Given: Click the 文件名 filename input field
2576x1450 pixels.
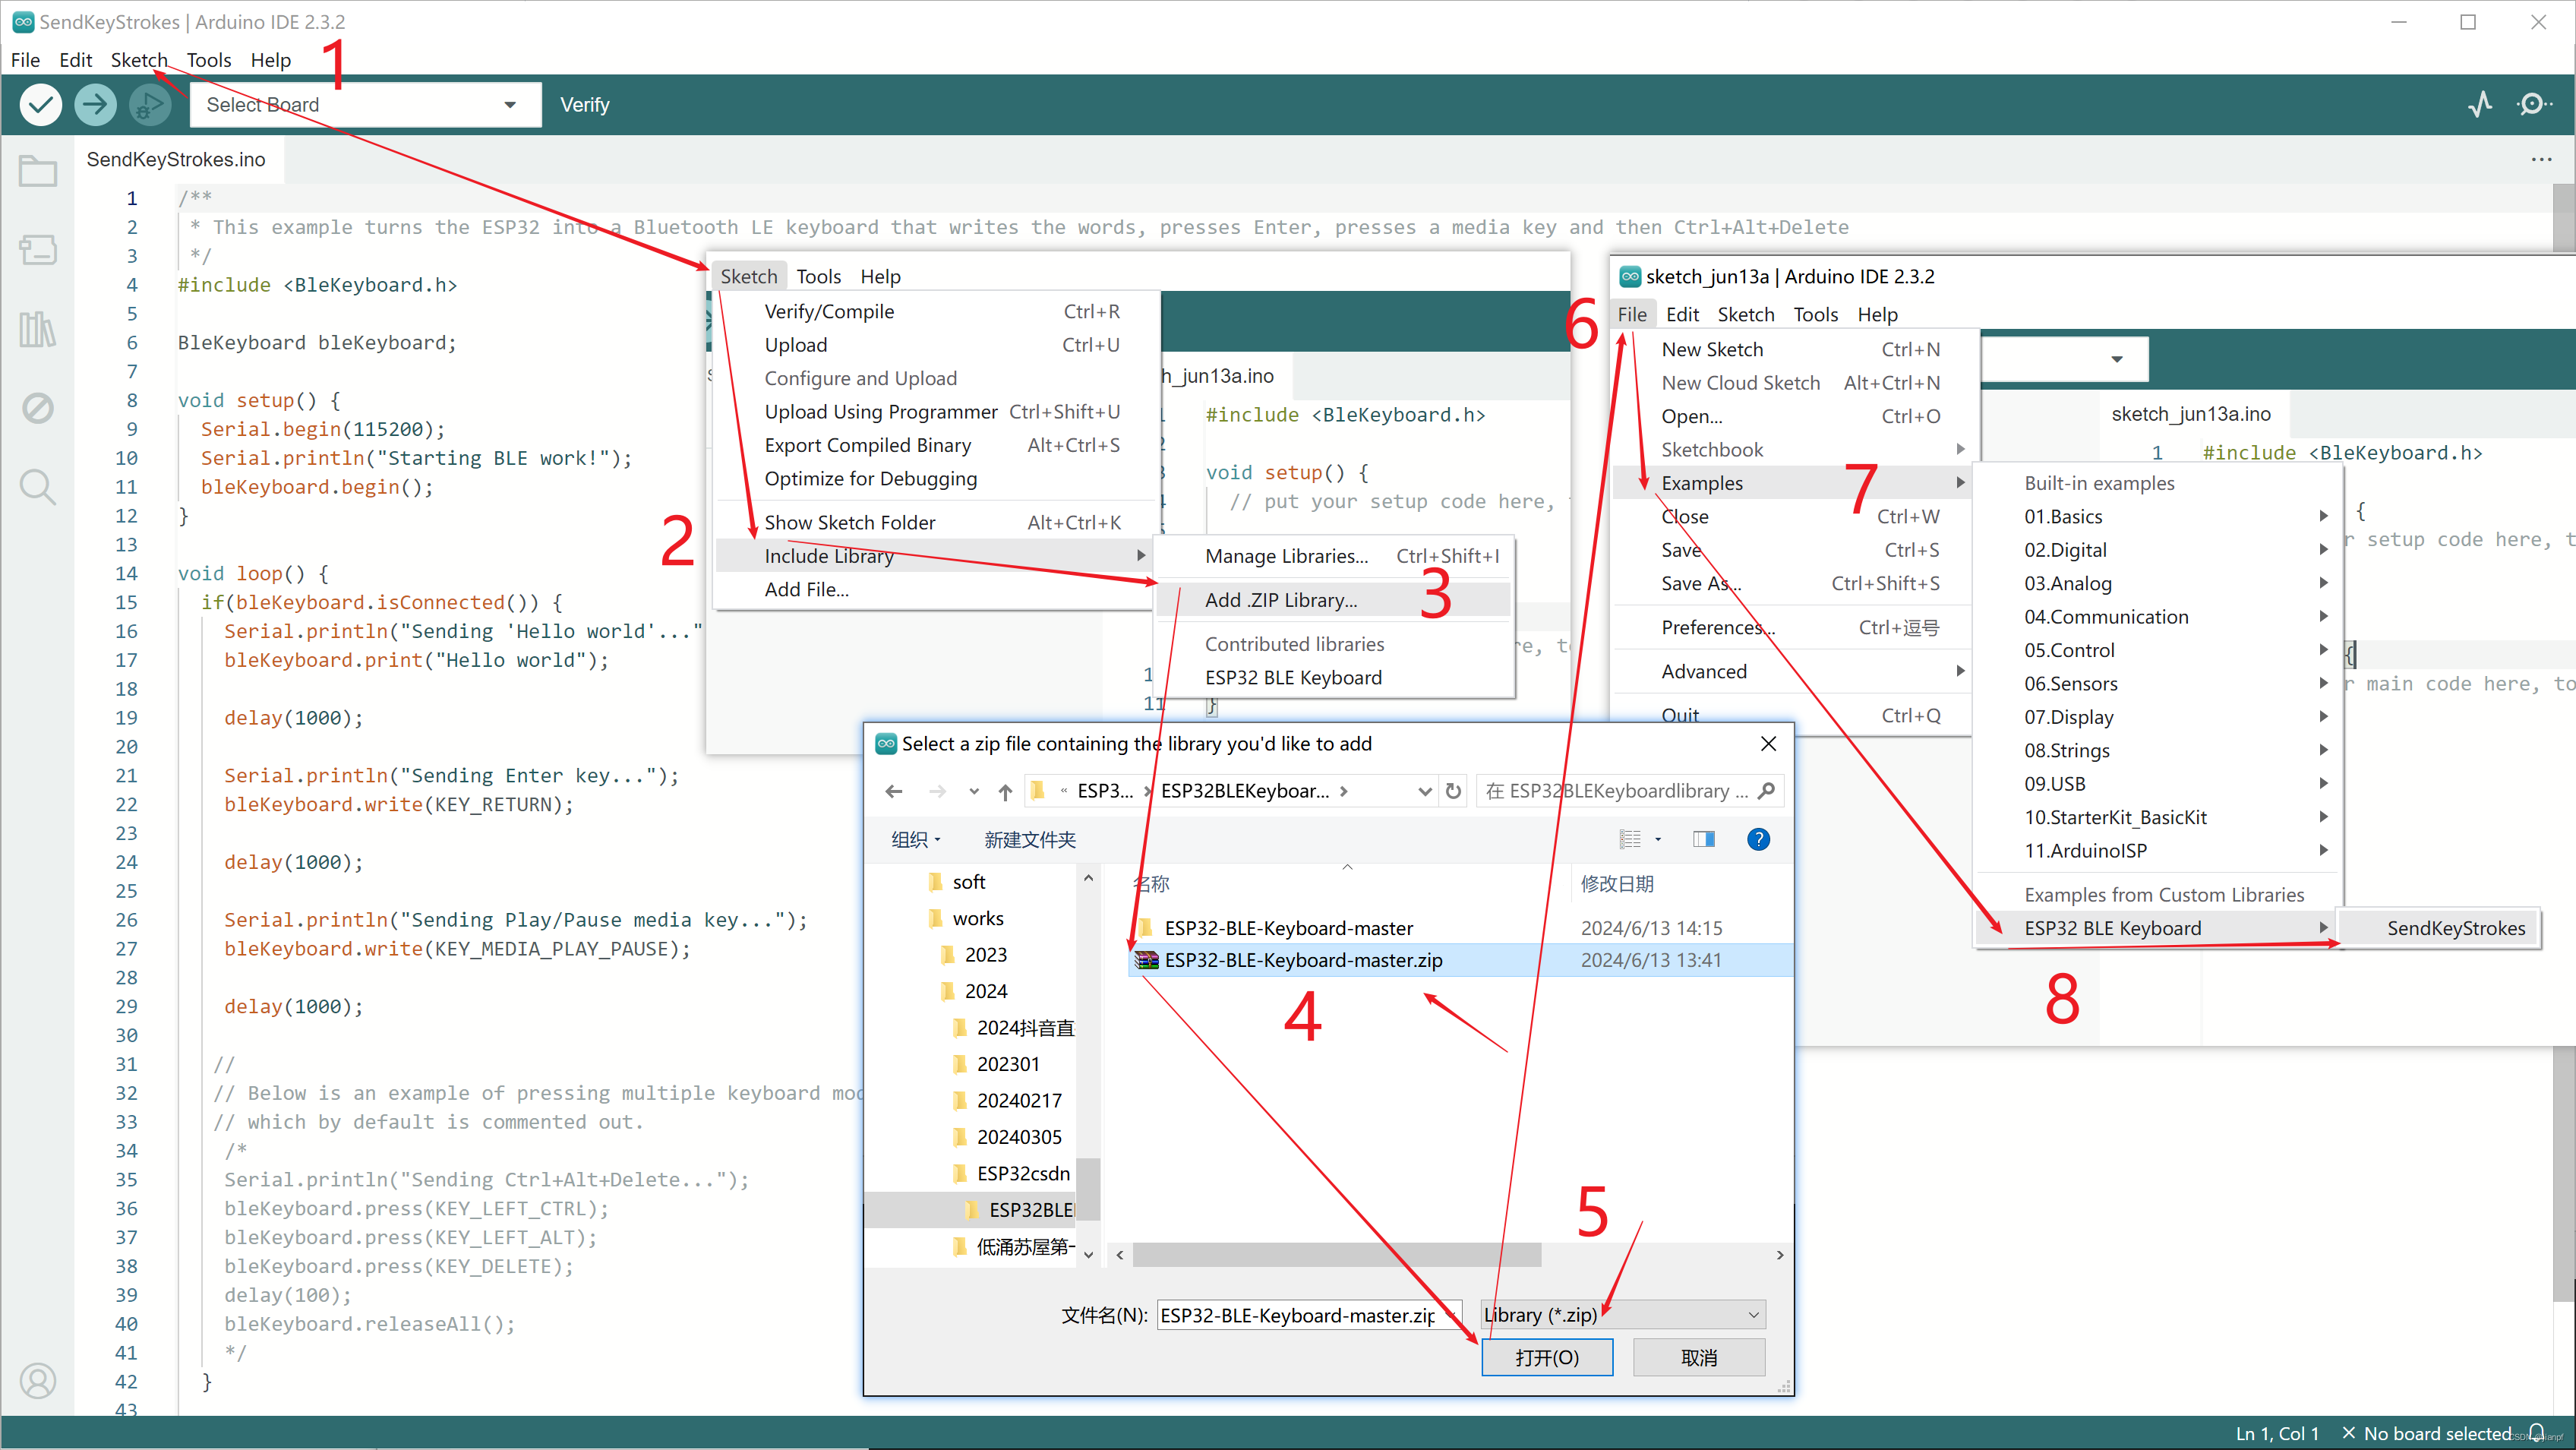Looking at the screenshot, I should 1308,1315.
